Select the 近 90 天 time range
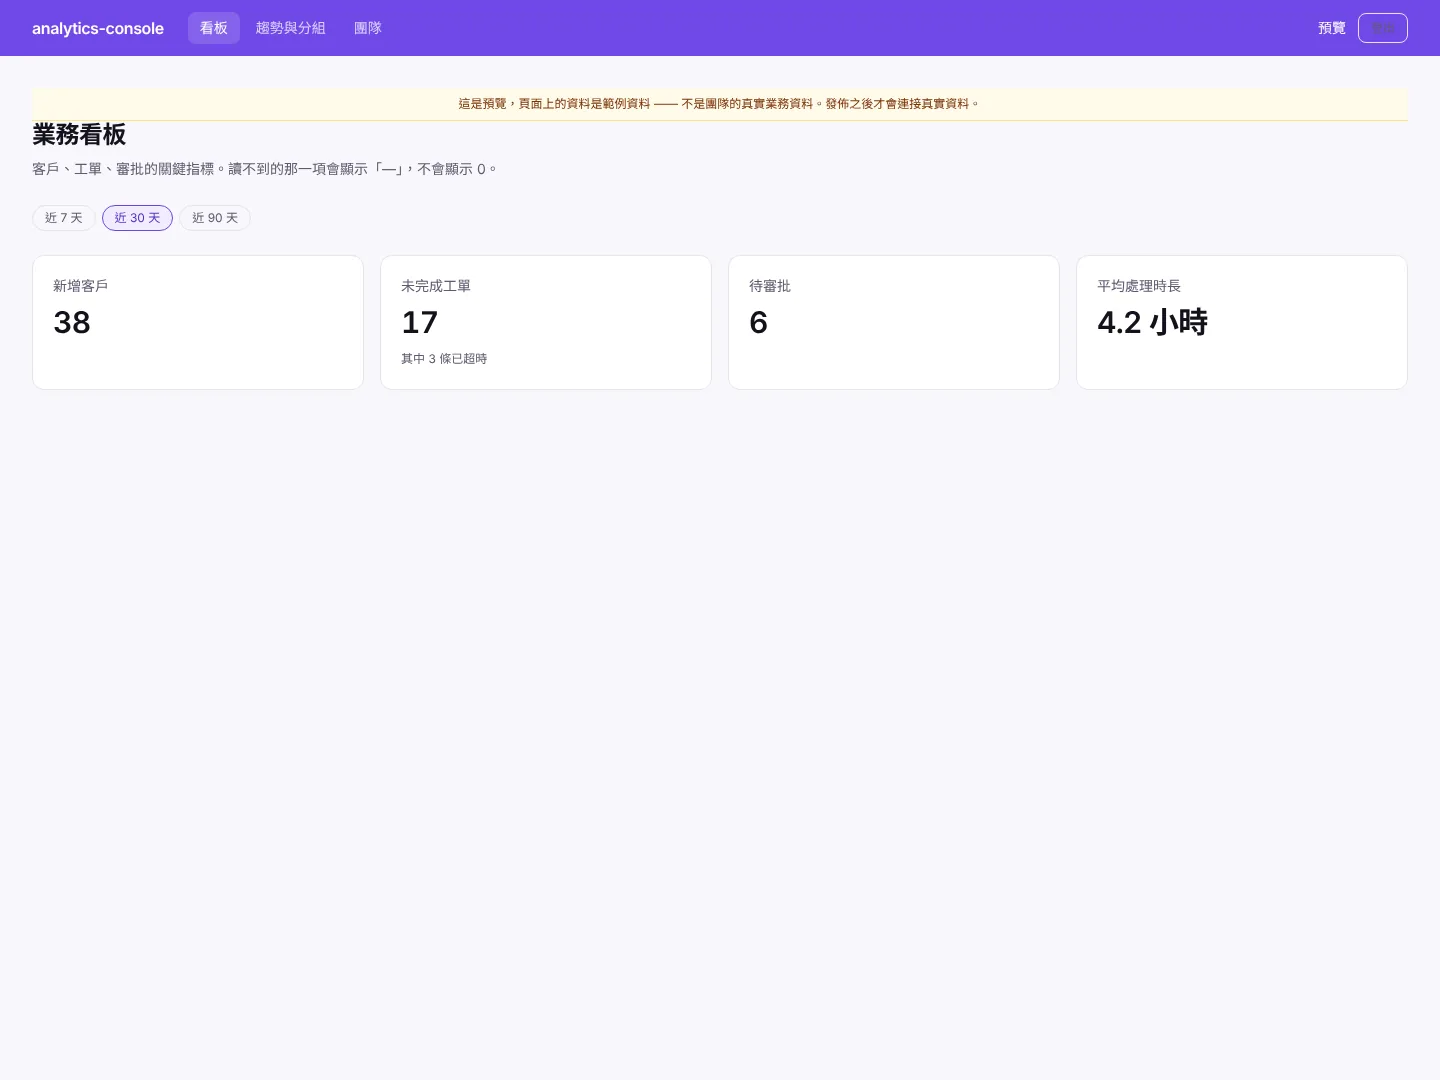Screen dimensions: 1440x1080 coord(215,218)
